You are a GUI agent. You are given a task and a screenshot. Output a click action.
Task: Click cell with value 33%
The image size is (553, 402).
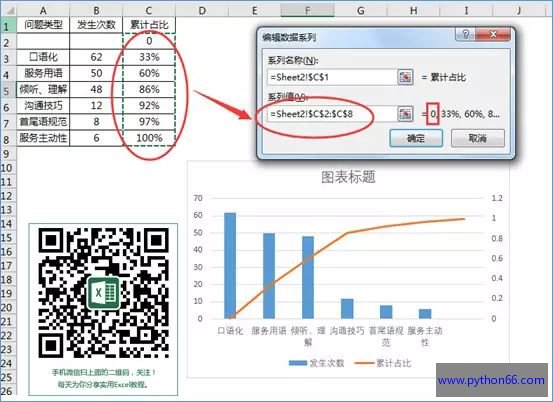[149, 57]
